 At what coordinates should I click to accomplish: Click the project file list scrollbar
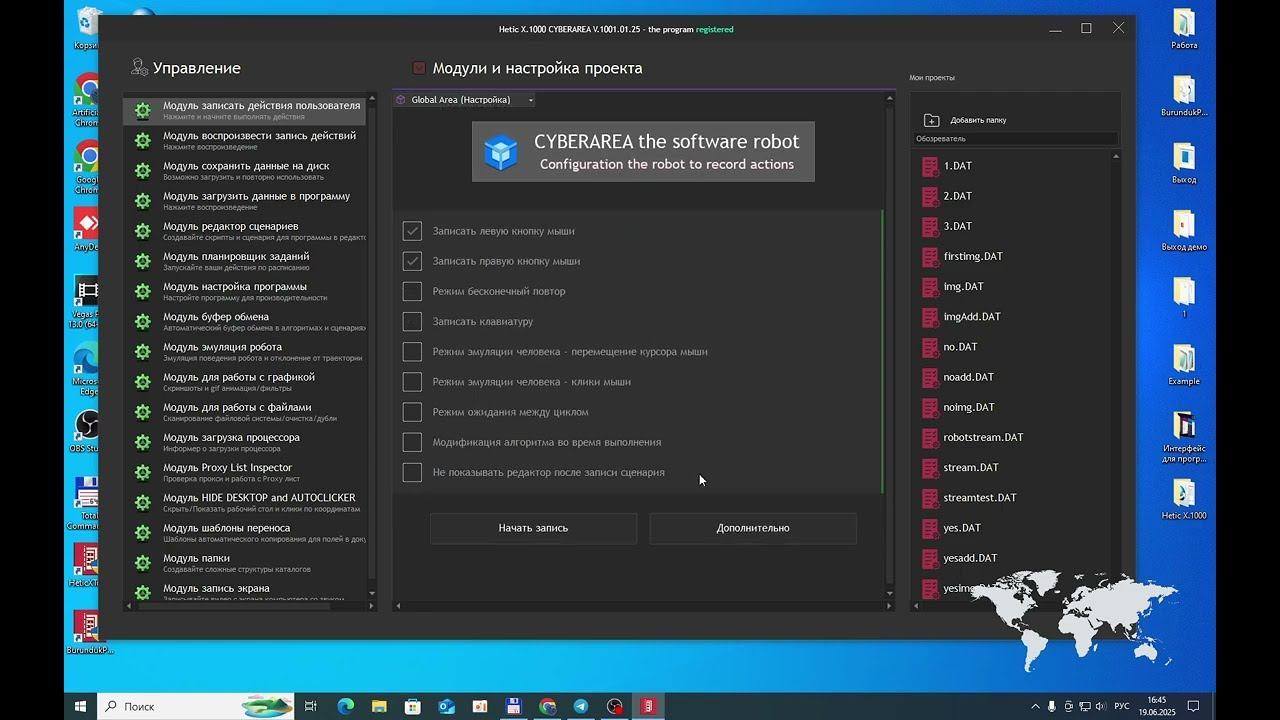[x=1116, y=372]
